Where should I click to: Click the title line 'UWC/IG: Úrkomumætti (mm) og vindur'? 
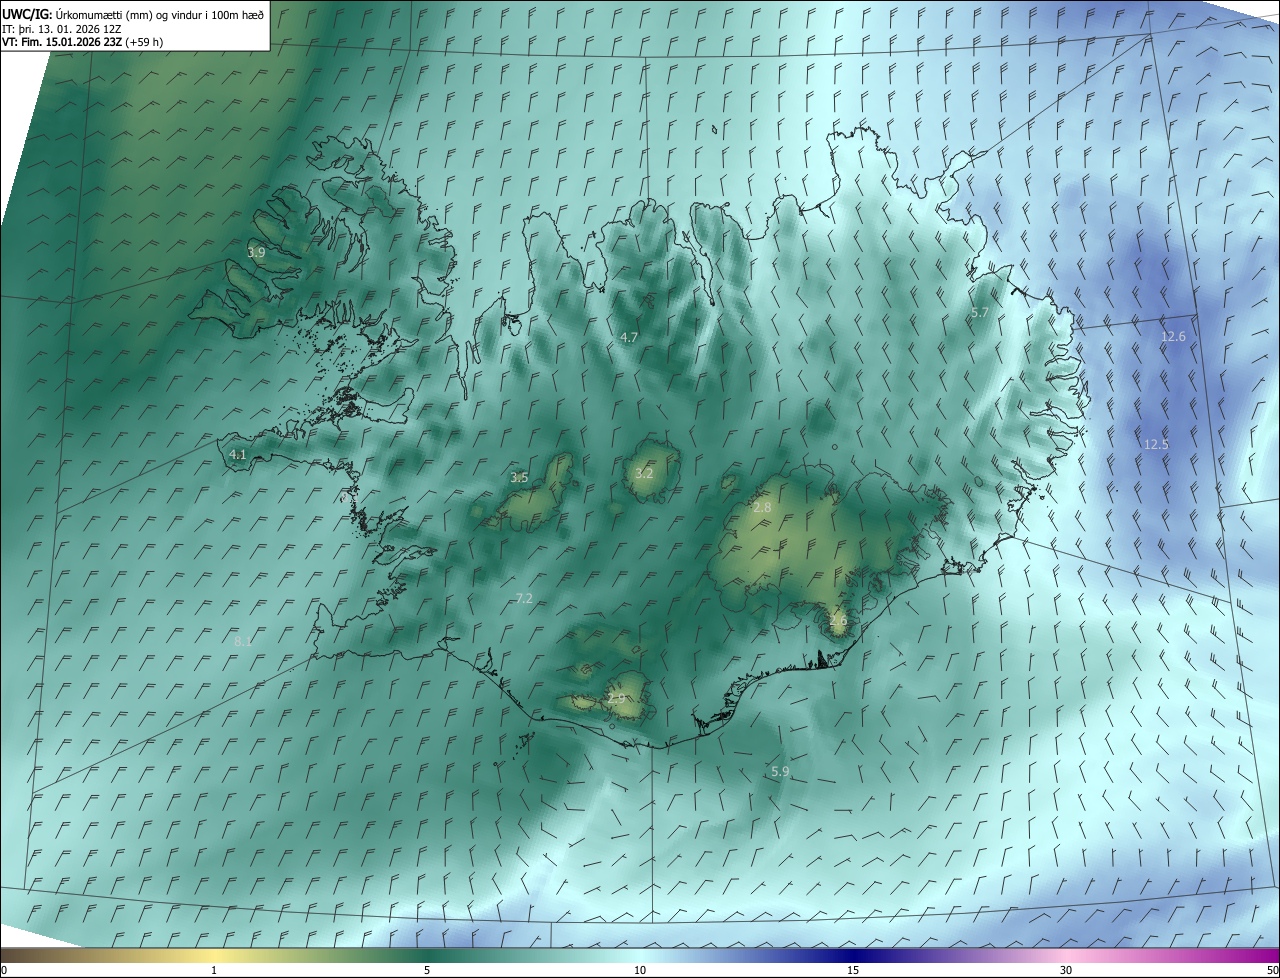(x=133, y=14)
